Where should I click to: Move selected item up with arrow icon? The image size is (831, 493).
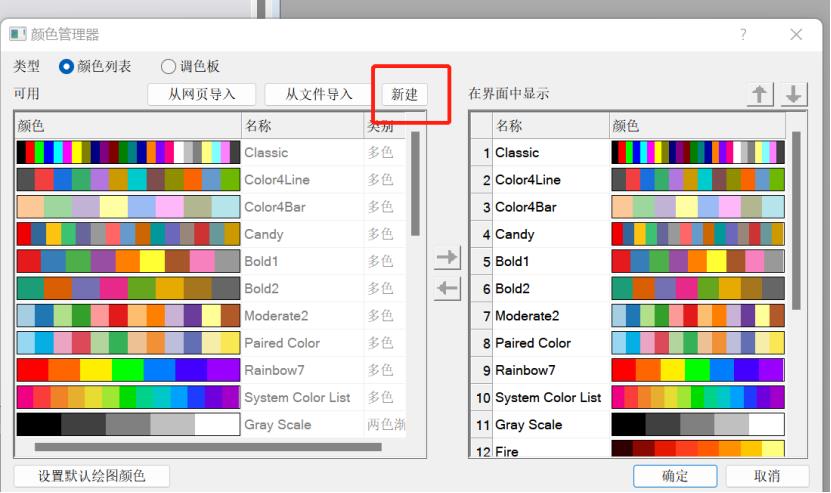click(x=759, y=94)
